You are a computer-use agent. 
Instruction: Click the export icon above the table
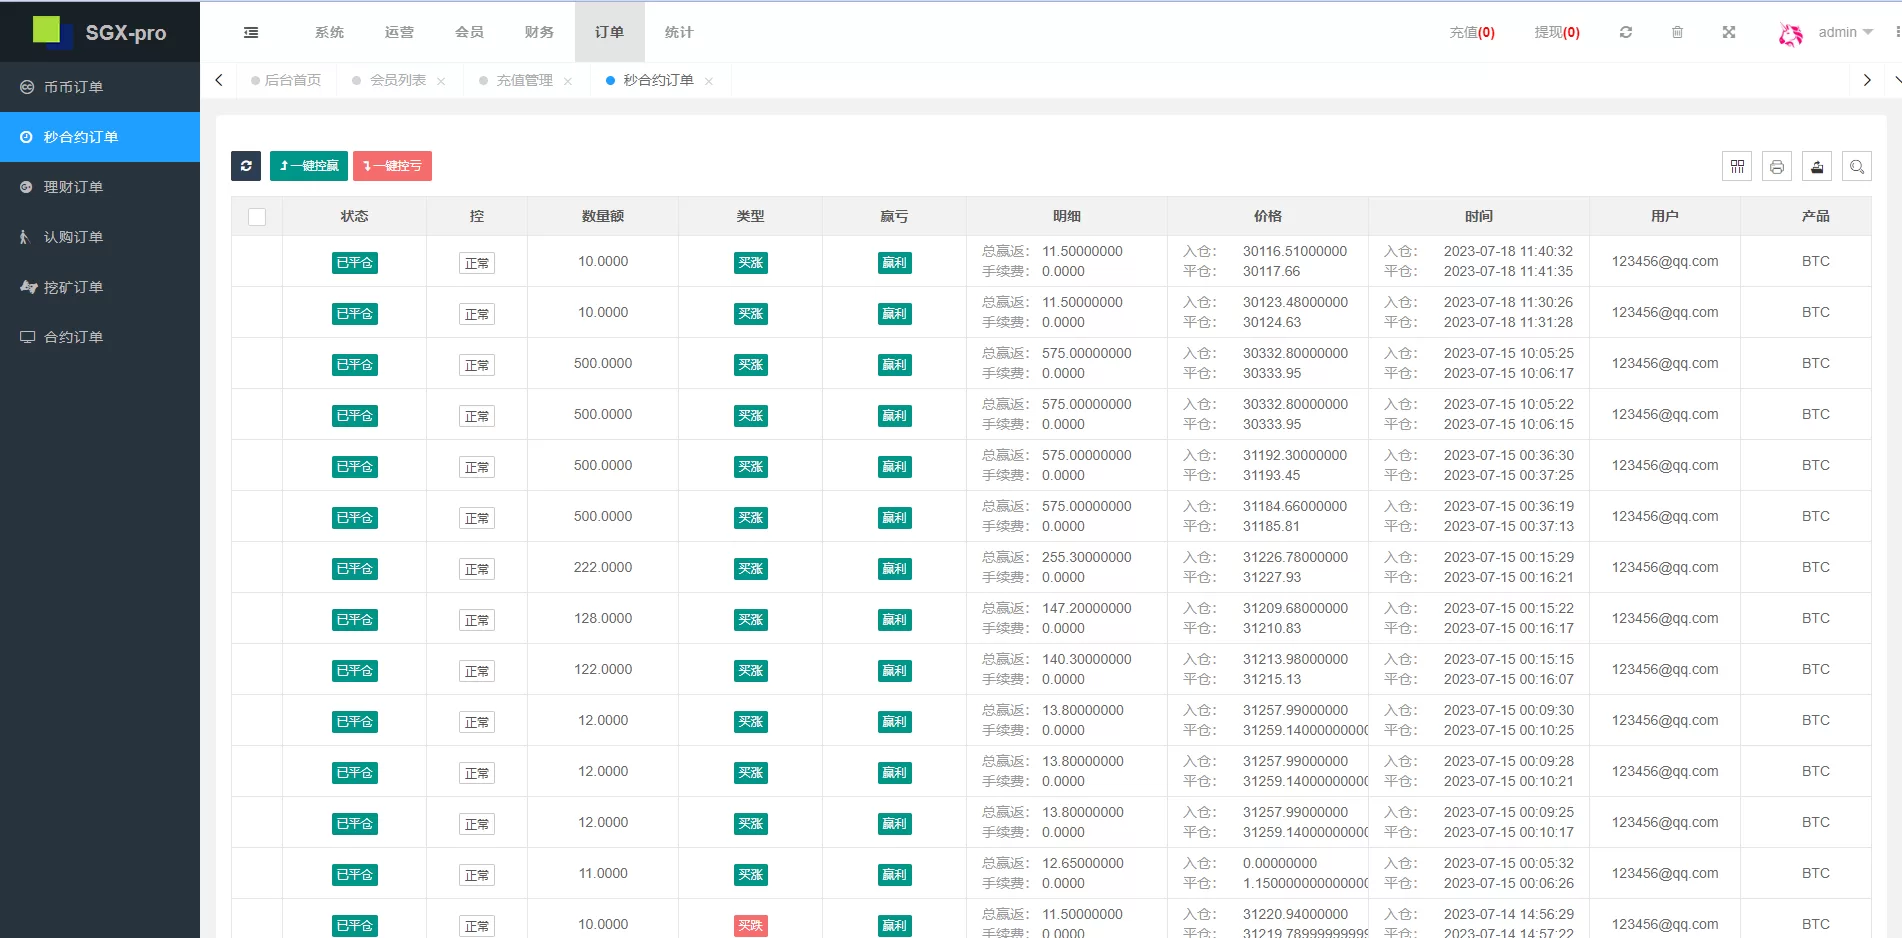(x=1817, y=167)
